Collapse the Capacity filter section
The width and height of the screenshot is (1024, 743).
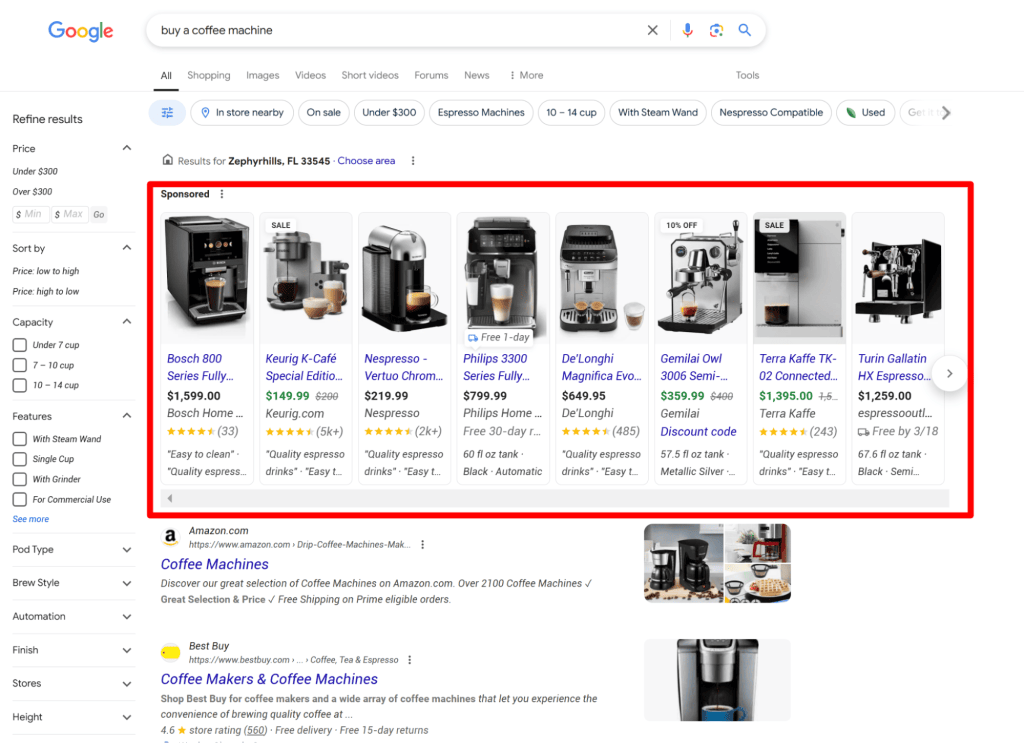tap(127, 321)
